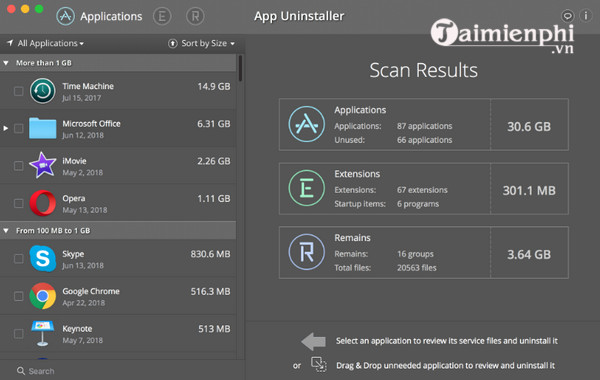Click the 6 programs startup items value
Screen dimensions: 600x380
[418, 204]
